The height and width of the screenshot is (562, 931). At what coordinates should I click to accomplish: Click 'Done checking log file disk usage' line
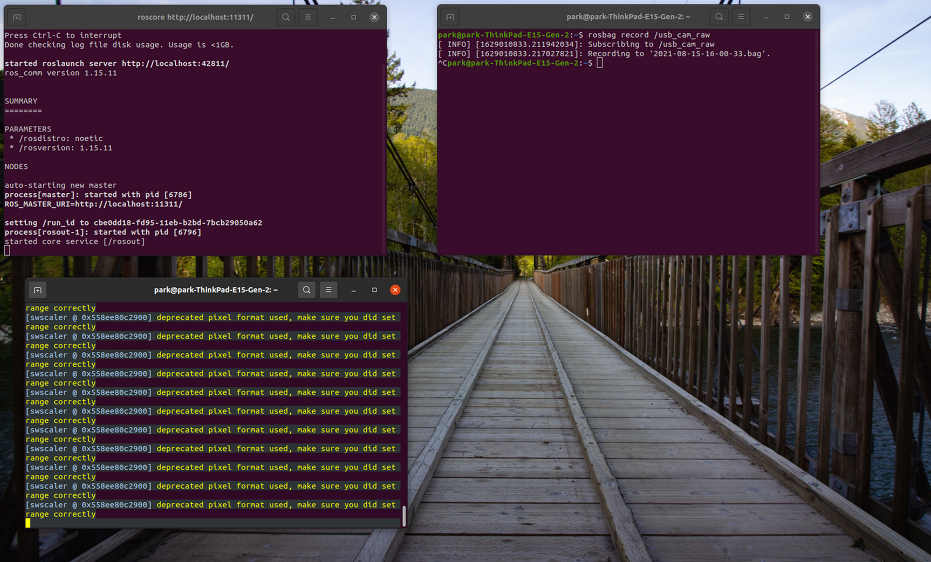pos(119,45)
